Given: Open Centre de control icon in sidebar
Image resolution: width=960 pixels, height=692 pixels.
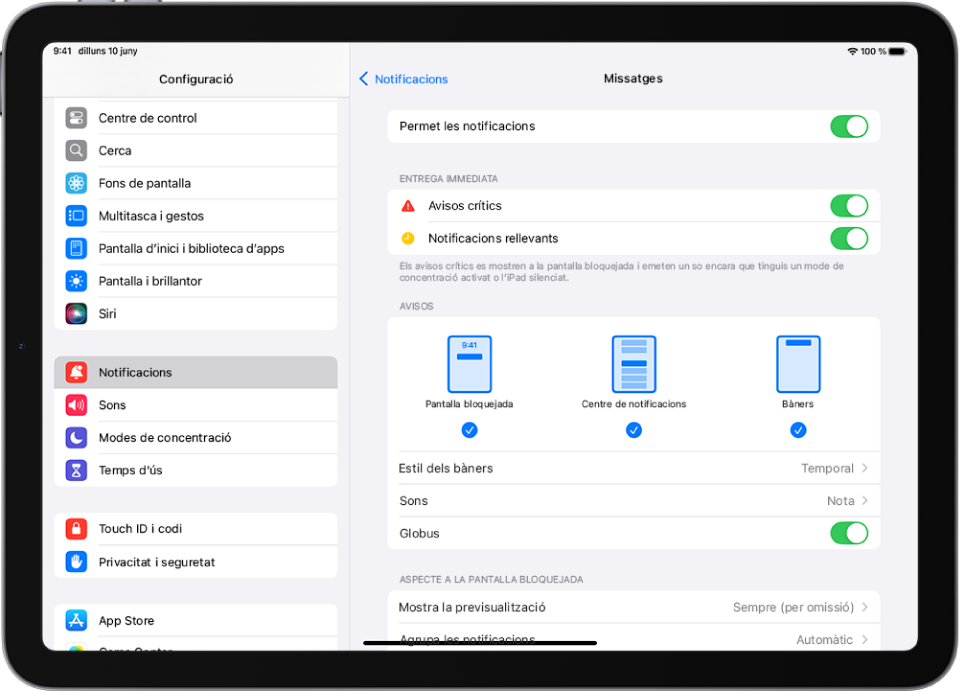Looking at the screenshot, I should click(76, 118).
